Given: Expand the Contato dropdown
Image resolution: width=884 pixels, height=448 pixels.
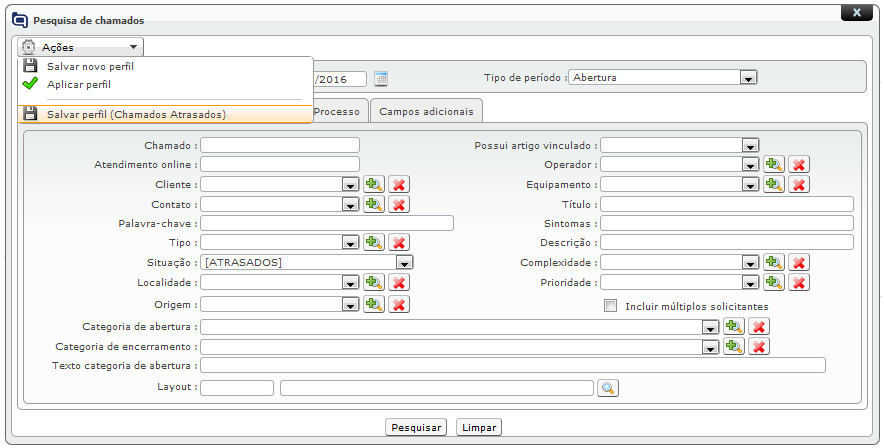Looking at the screenshot, I should click(x=351, y=205).
